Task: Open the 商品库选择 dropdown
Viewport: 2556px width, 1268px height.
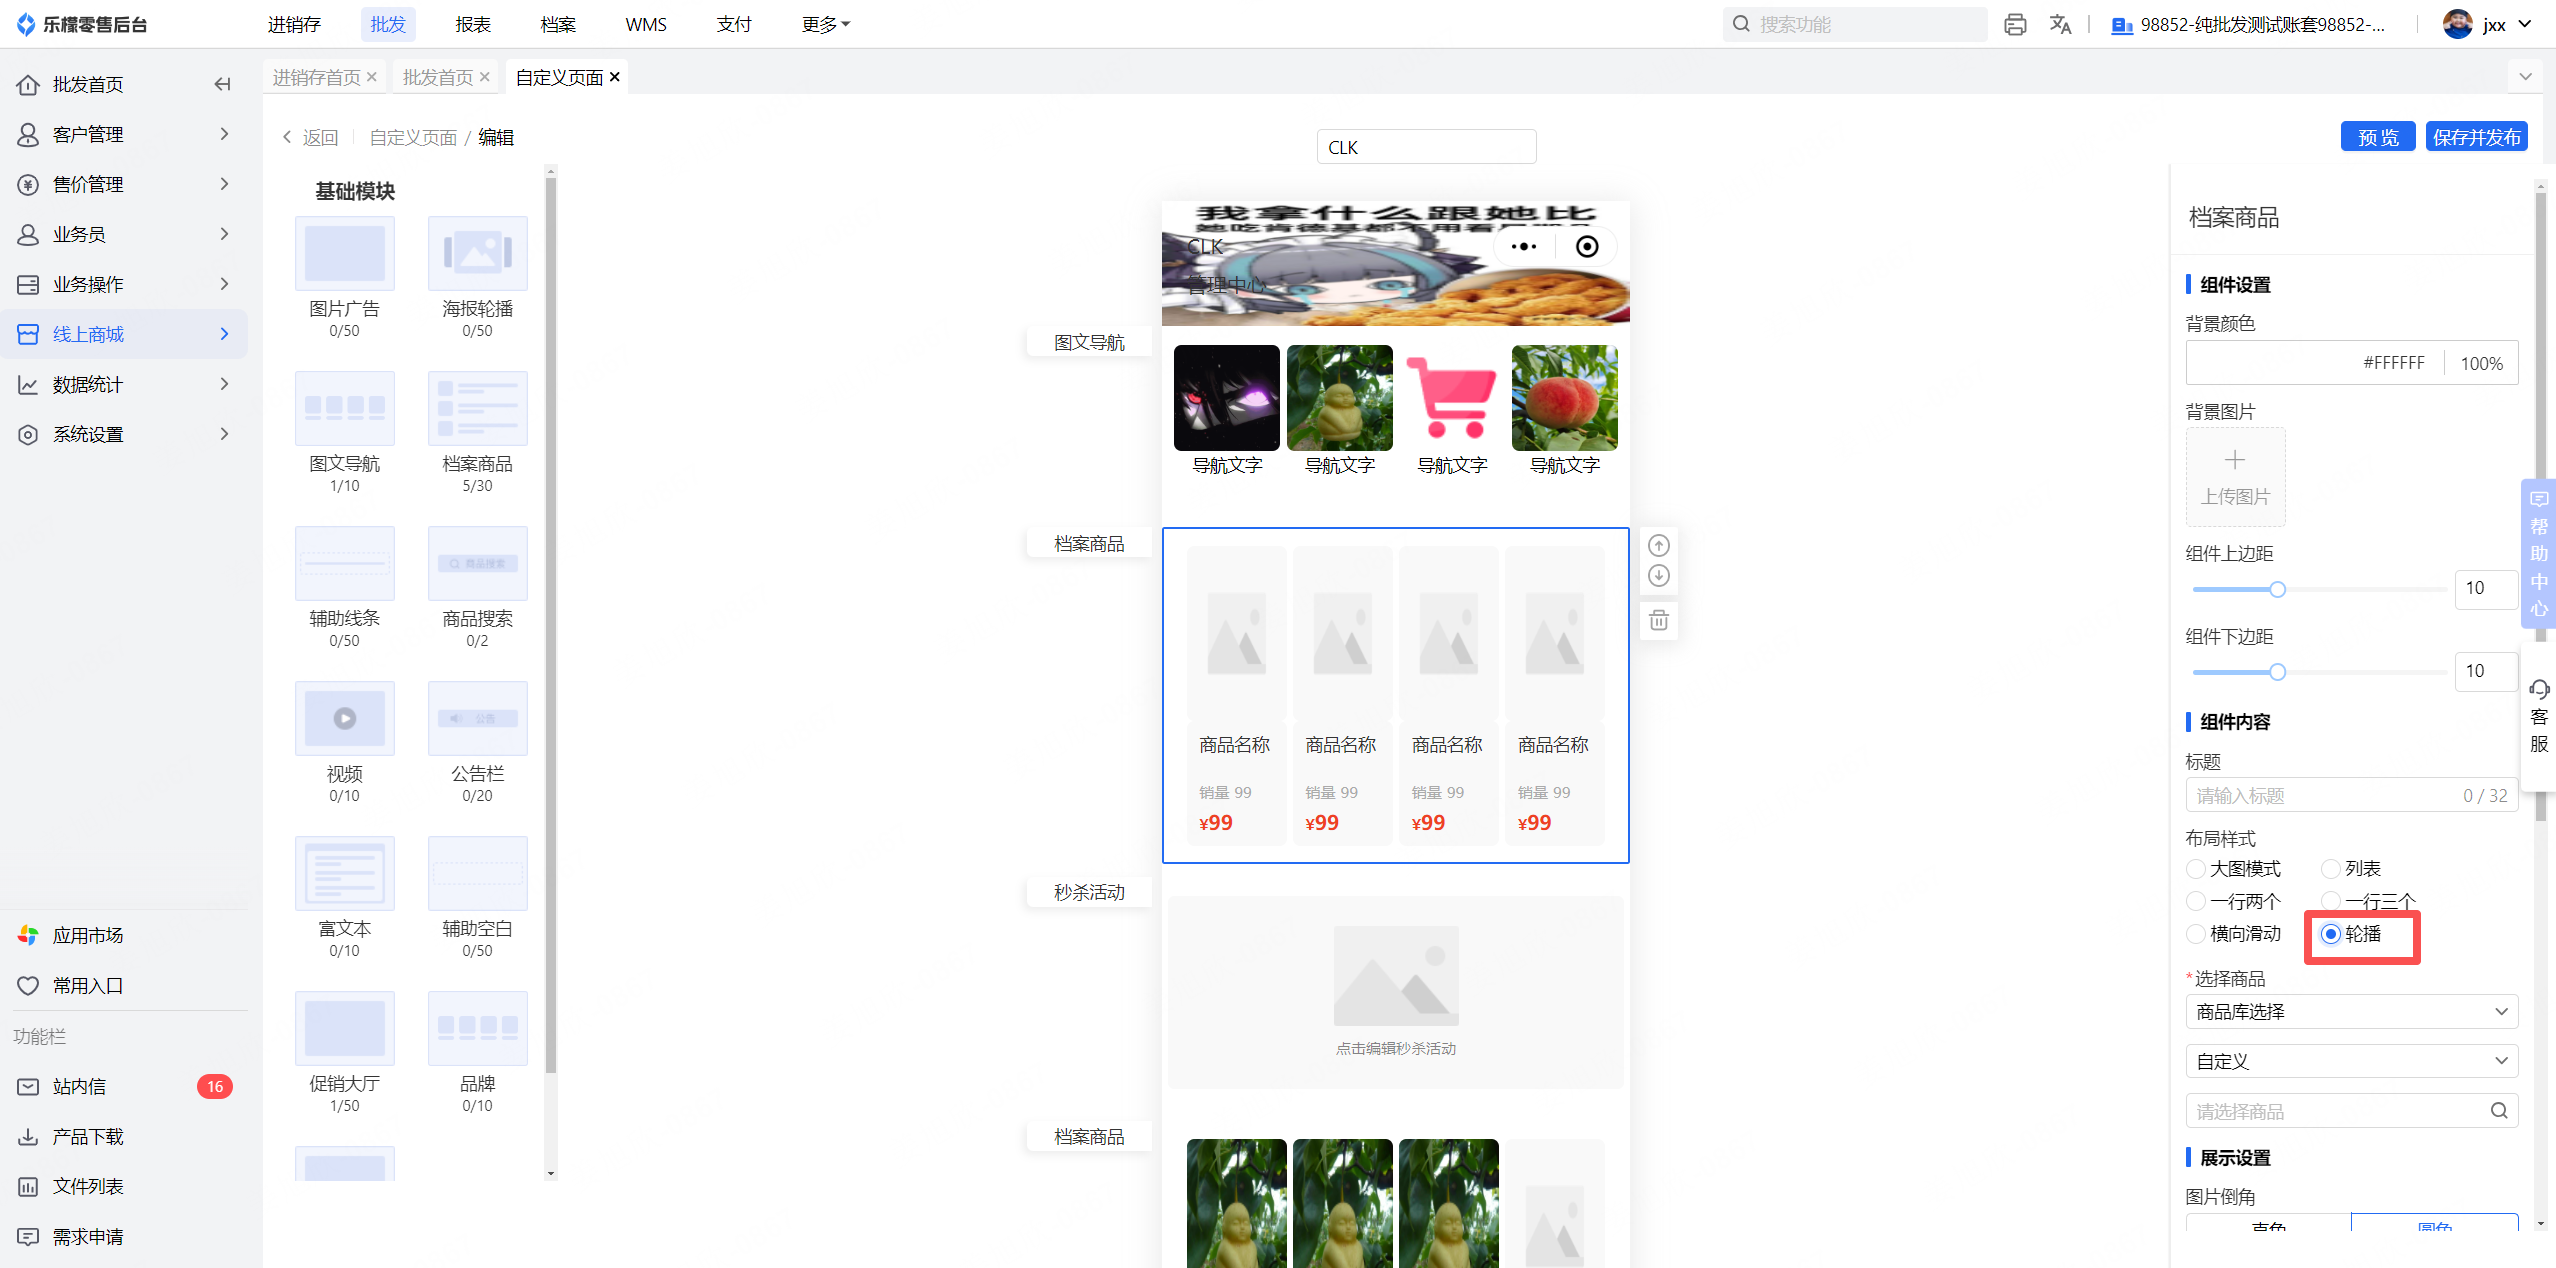Action: pos(2350,1011)
